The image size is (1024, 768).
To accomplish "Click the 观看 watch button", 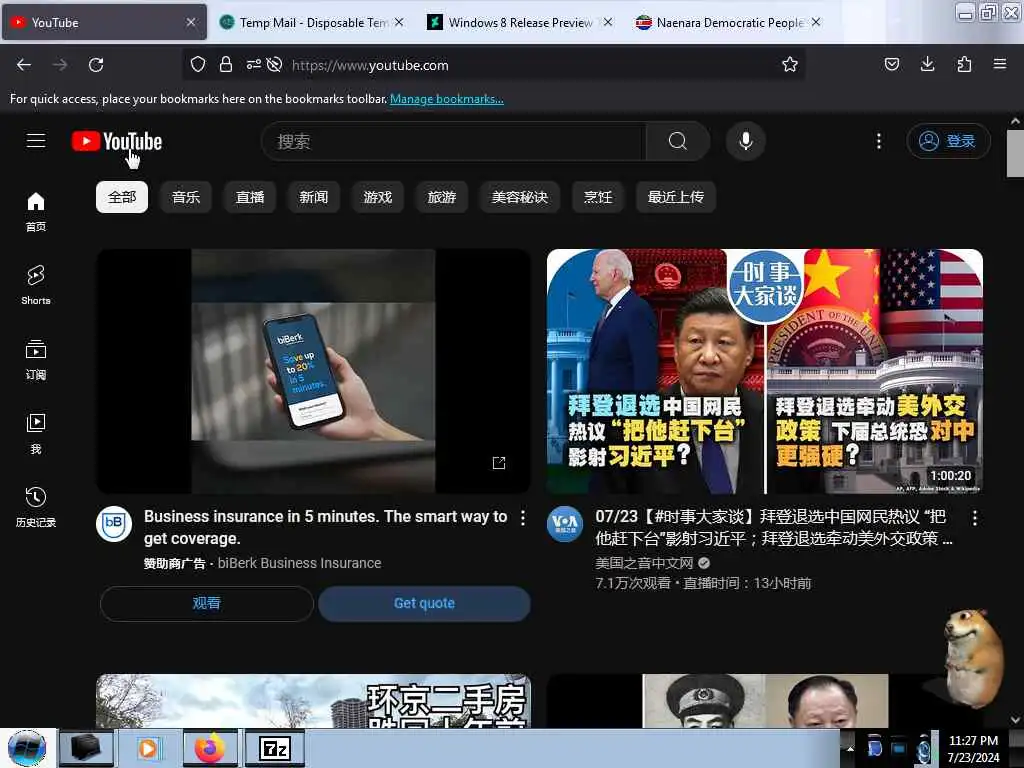I will pyautogui.click(x=206, y=603).
